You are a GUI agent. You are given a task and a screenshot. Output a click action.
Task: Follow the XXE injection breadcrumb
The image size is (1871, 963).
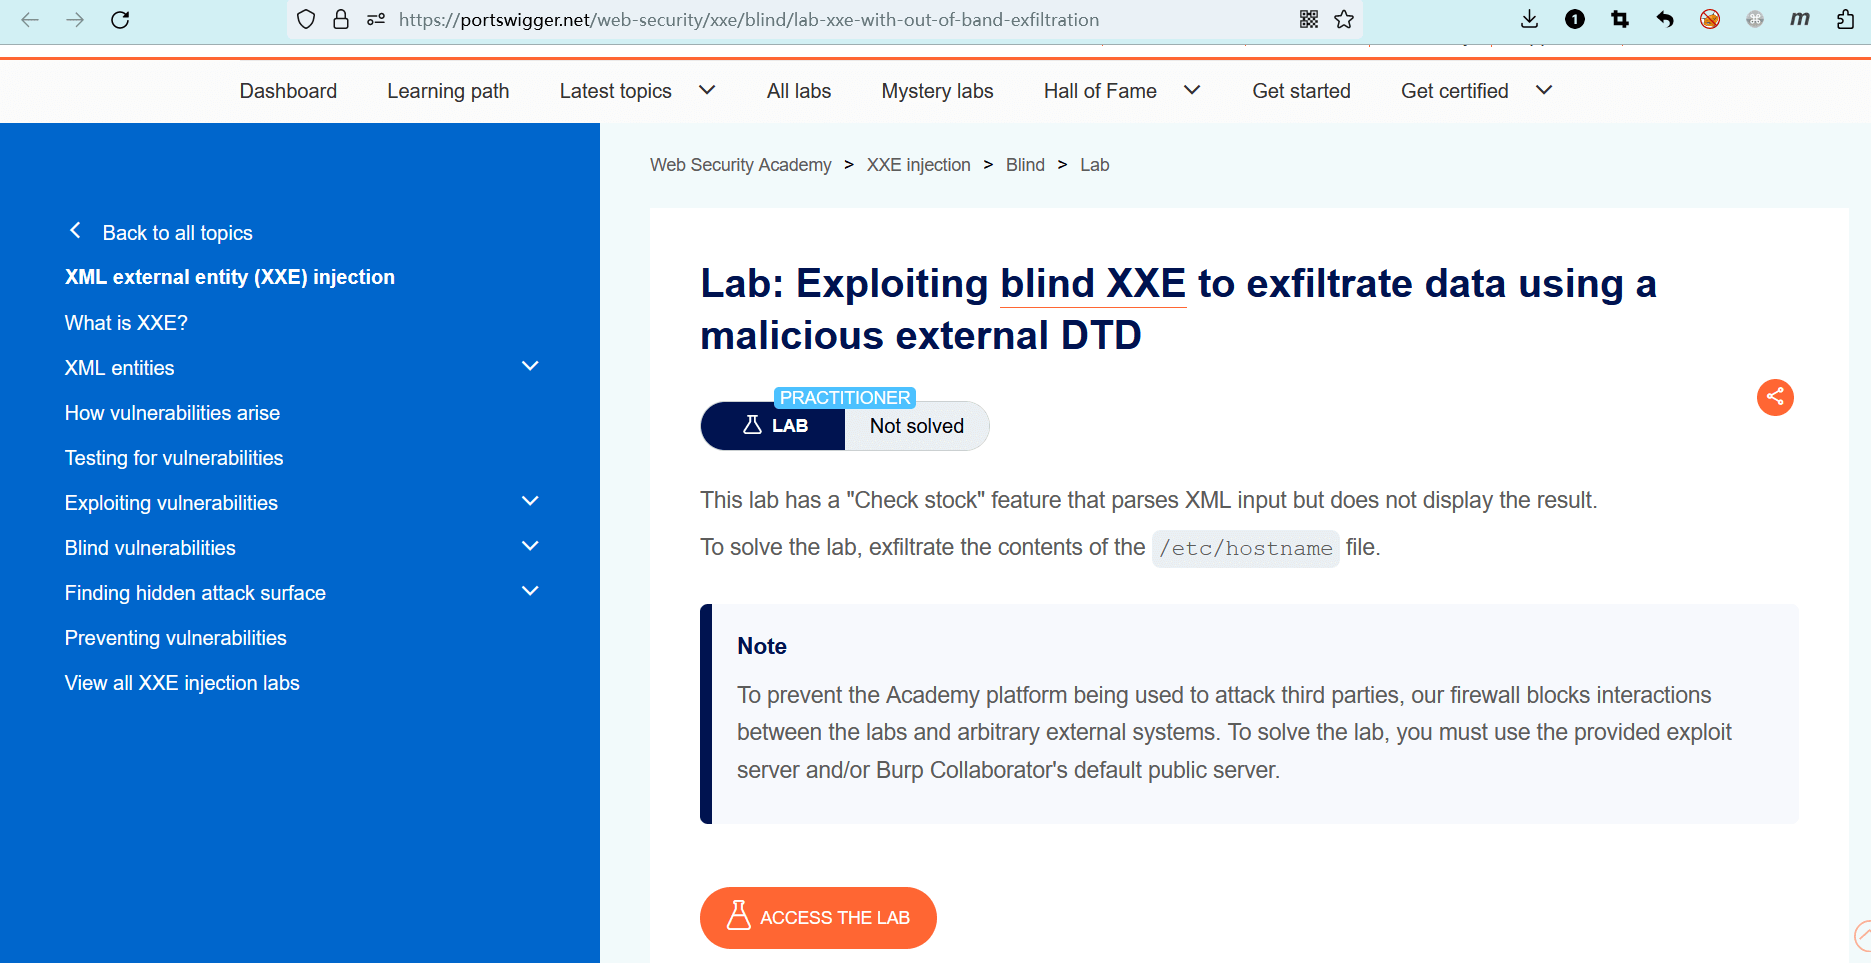tap(918, 165)
